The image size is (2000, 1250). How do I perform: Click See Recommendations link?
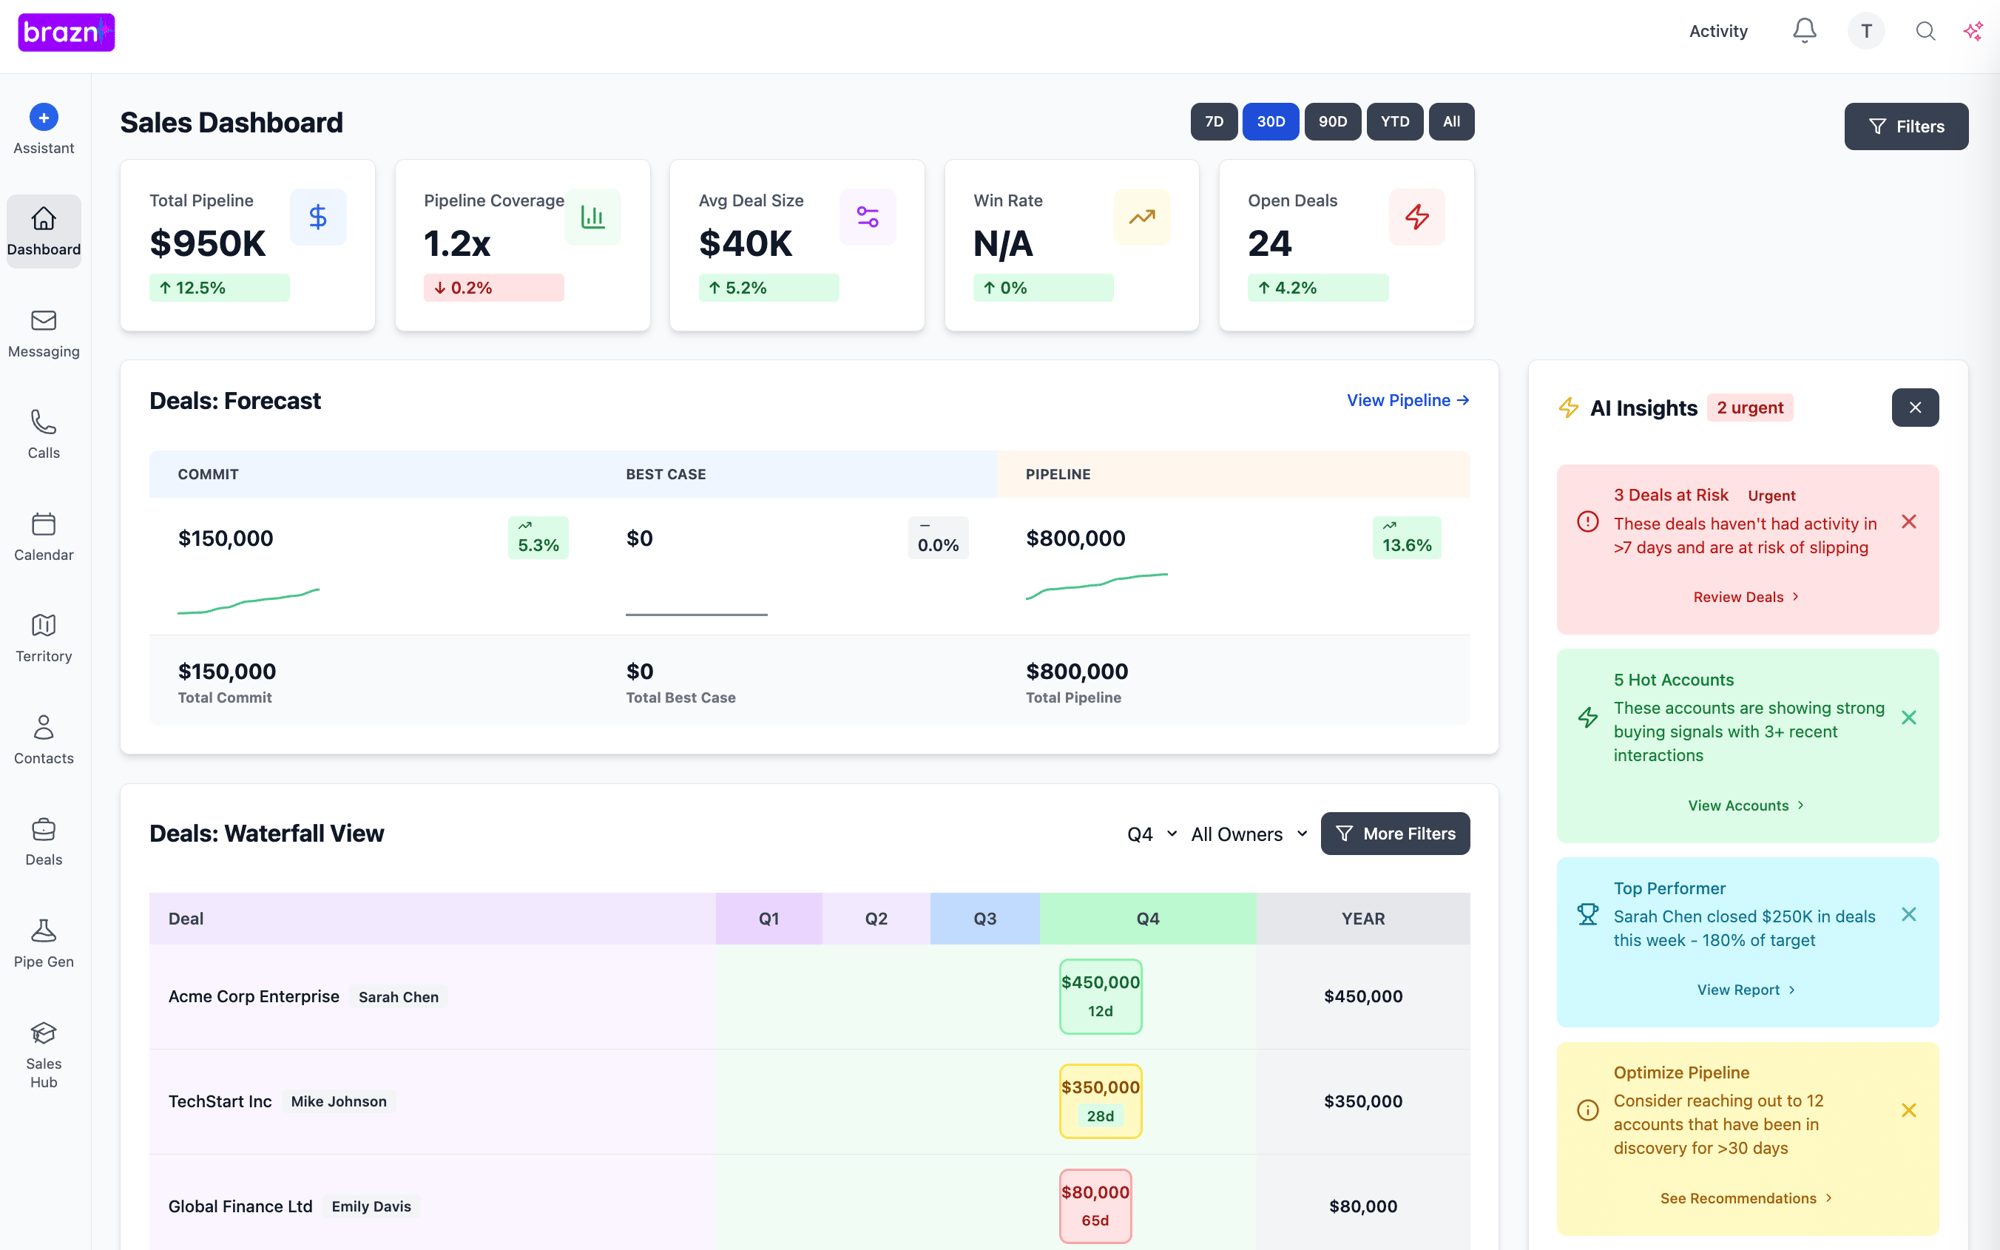(1747, 1198)
